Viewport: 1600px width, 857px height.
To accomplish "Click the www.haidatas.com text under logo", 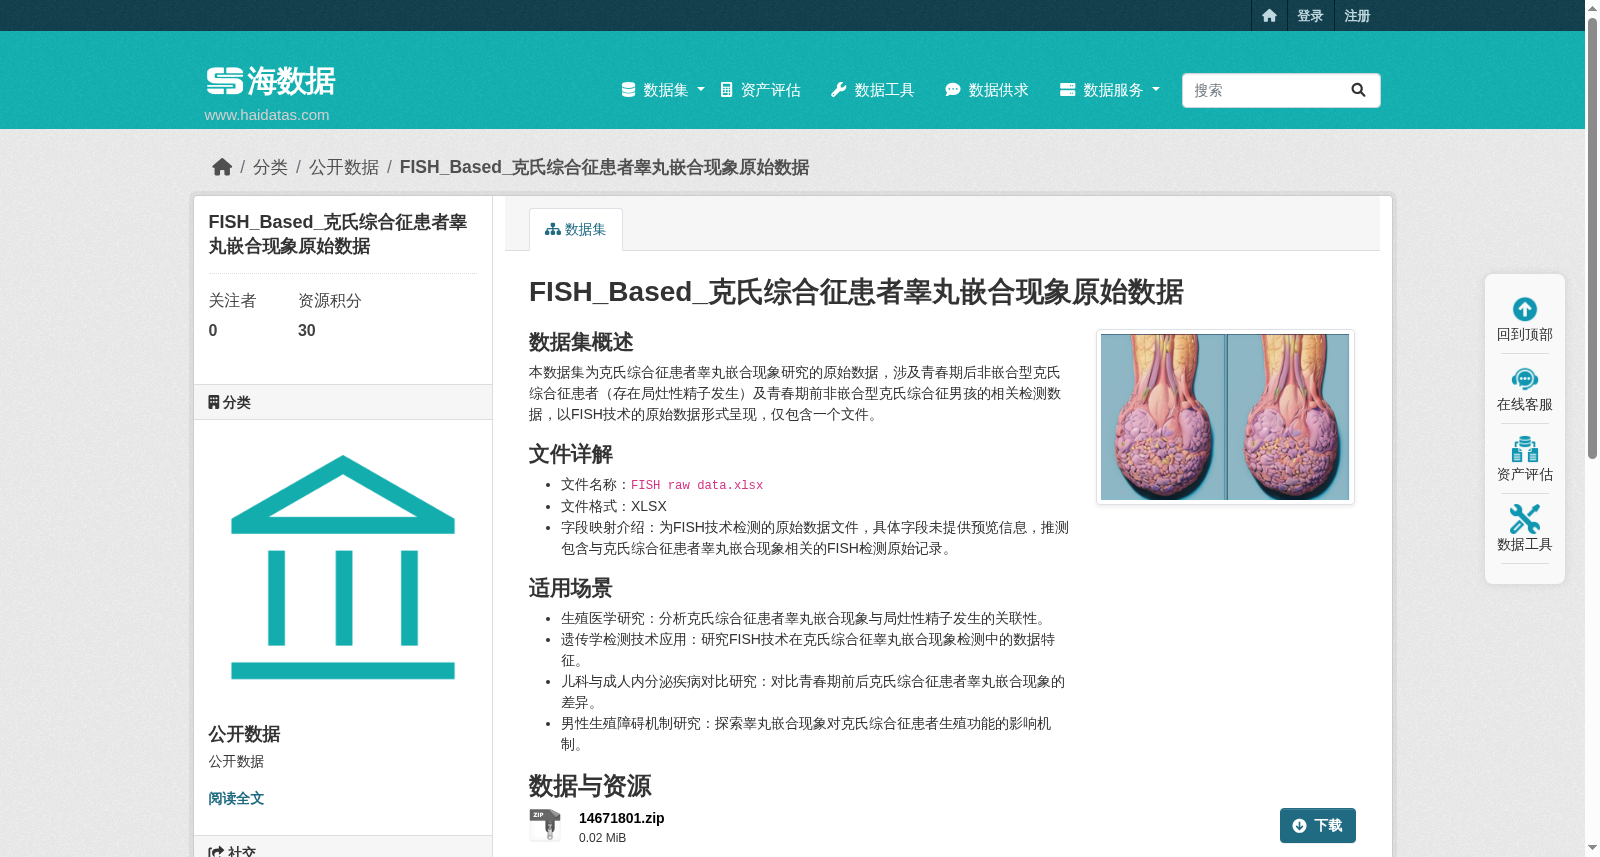I will pos(267,115).
